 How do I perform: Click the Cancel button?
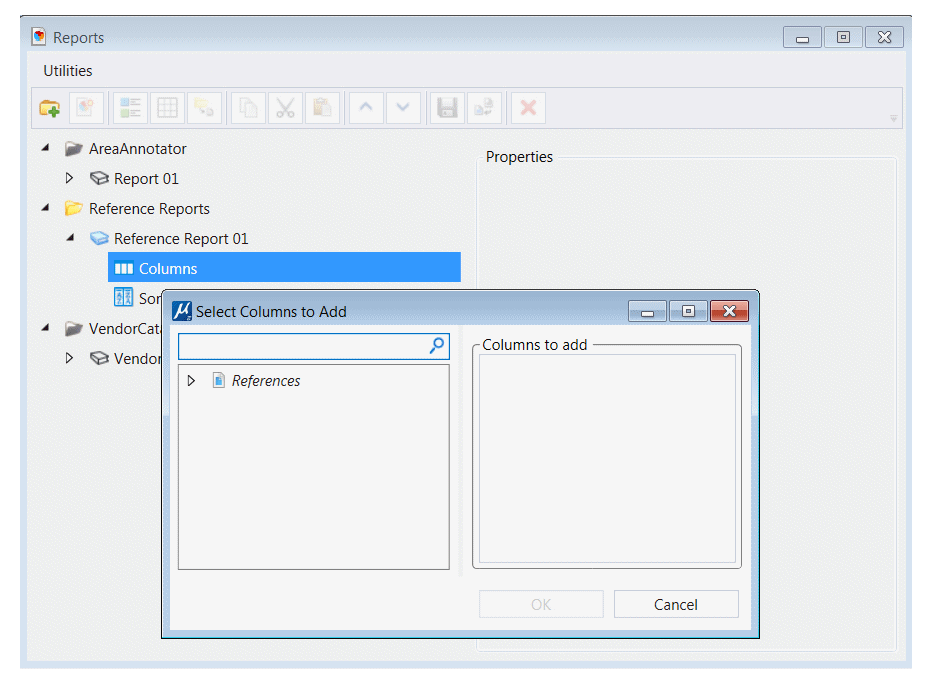676,604
